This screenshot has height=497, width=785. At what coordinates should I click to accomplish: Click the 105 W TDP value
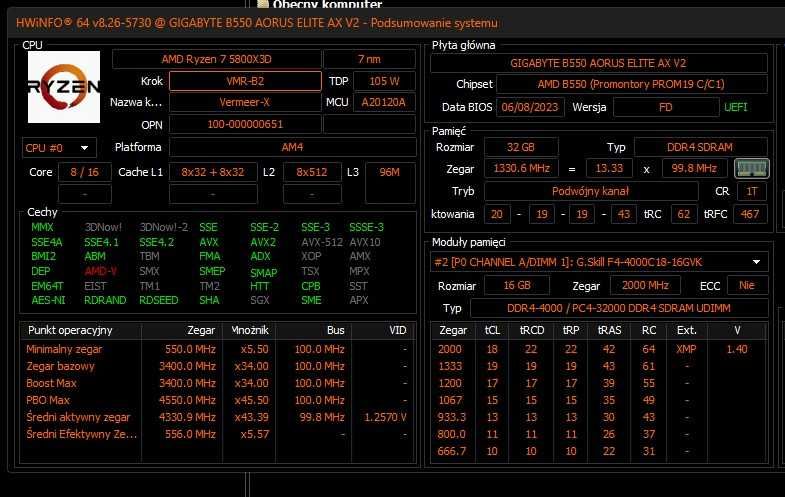pyautogui.click(x=384, y=81)
